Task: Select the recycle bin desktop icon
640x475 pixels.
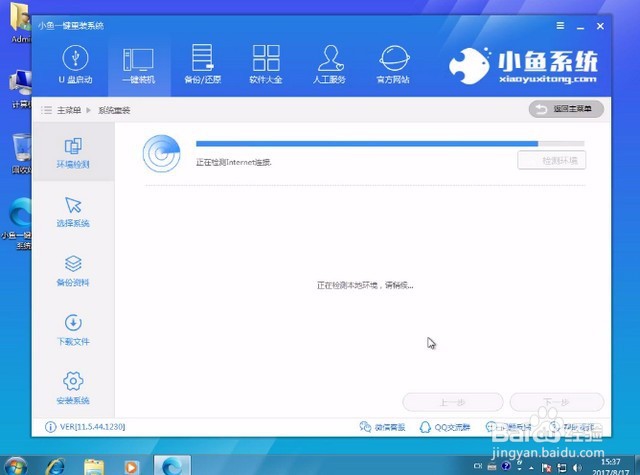Action: point(21,153)
